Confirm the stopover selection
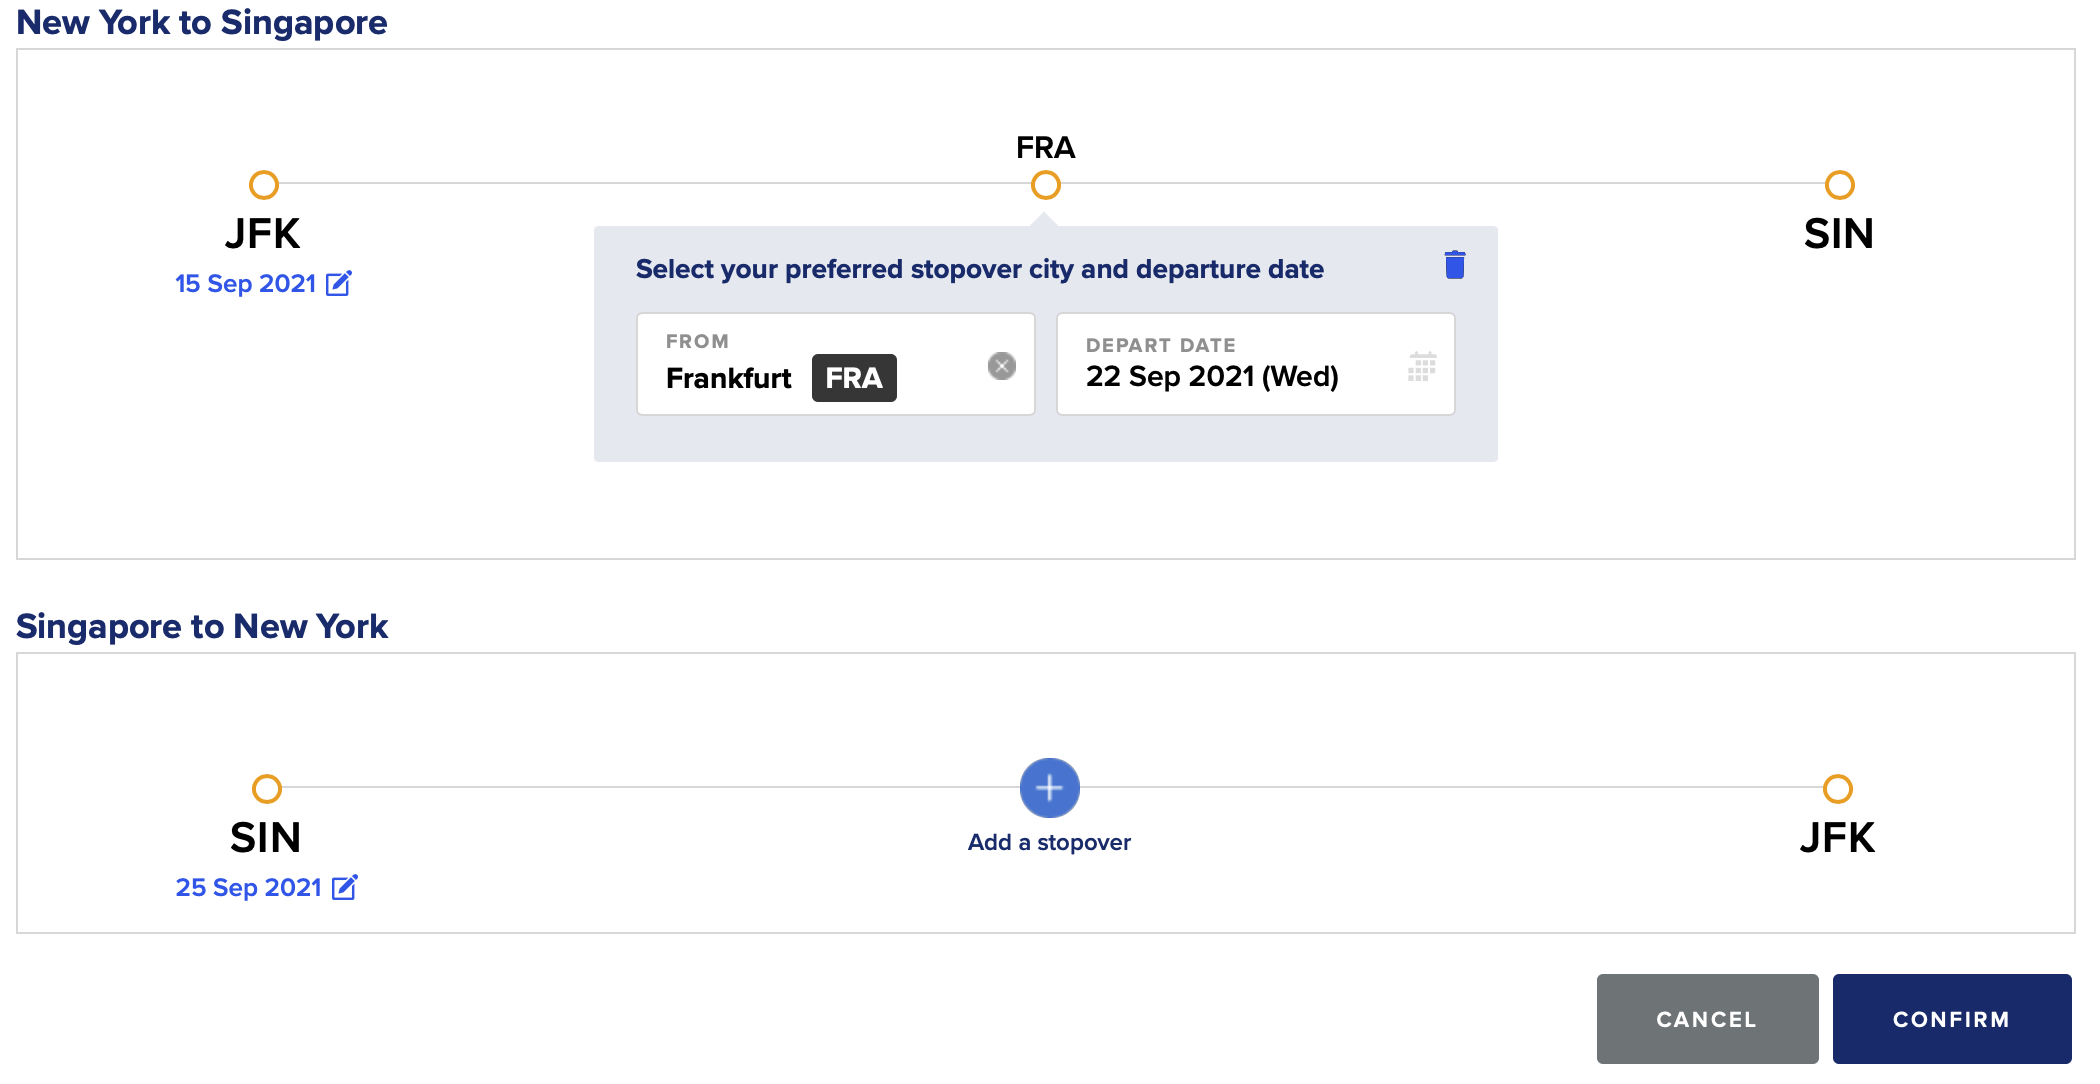2100x1084 pixels. tap(1952, 1019)
